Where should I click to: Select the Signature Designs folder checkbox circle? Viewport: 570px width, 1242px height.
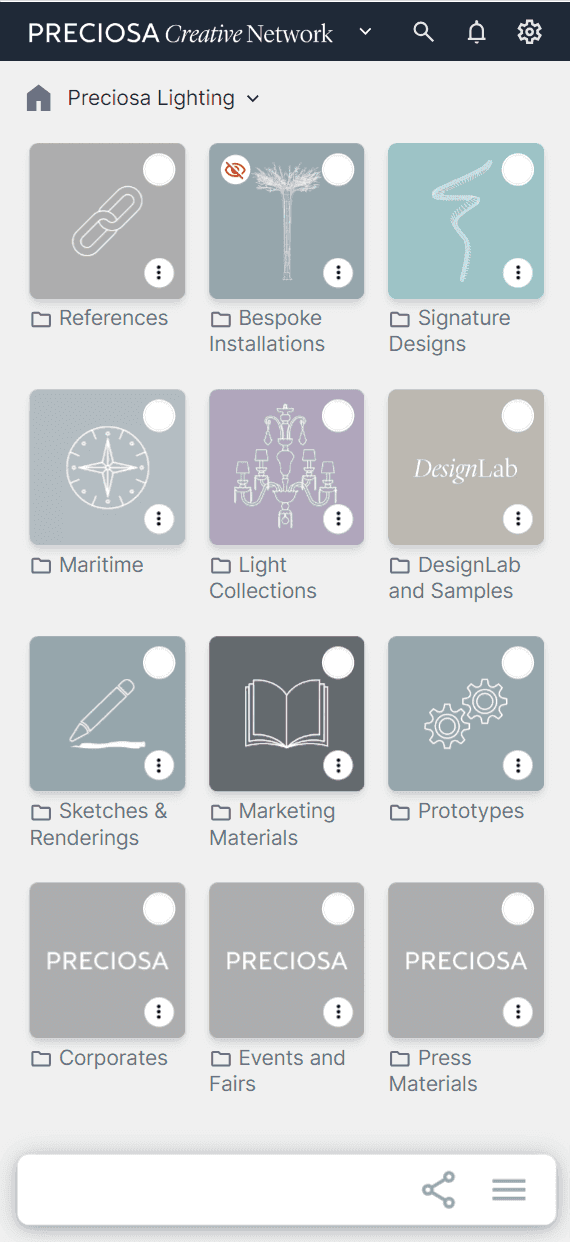coord(518,170)
